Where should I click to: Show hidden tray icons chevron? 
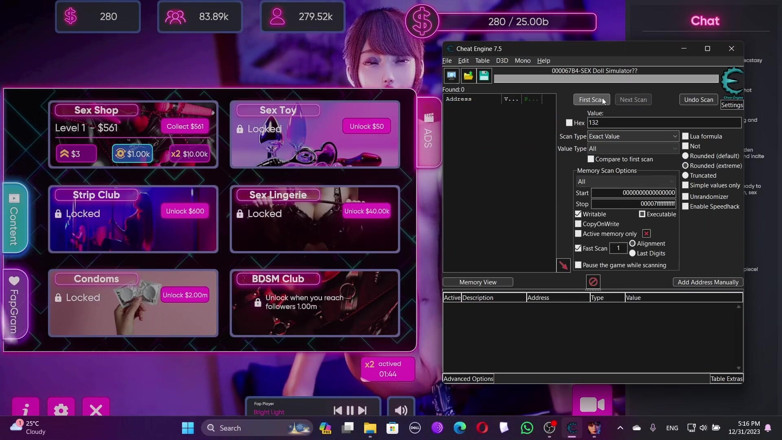620,428
